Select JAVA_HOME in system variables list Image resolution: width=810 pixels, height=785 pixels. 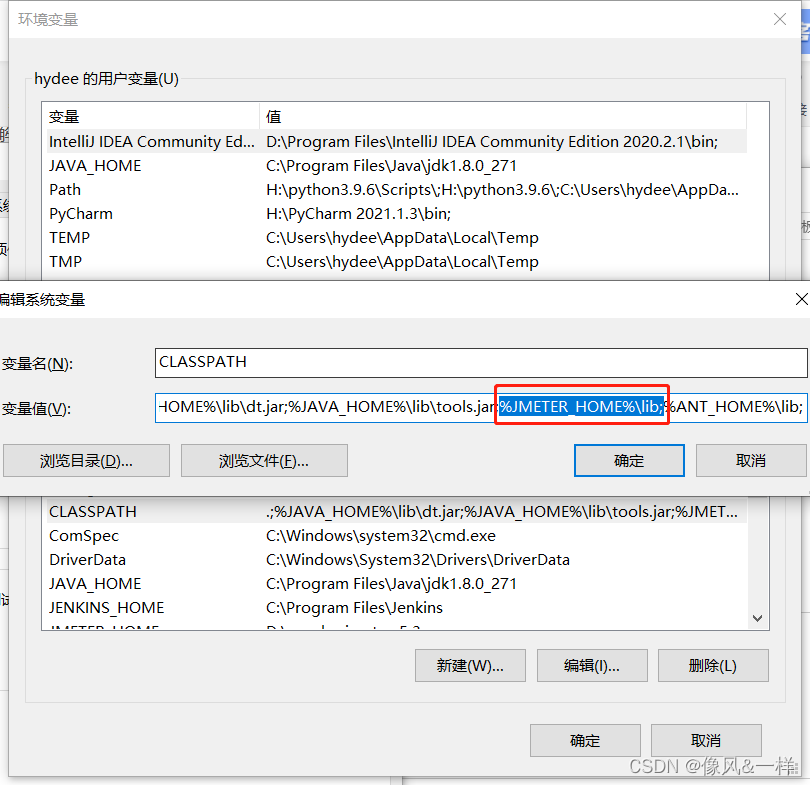point(396,584)
